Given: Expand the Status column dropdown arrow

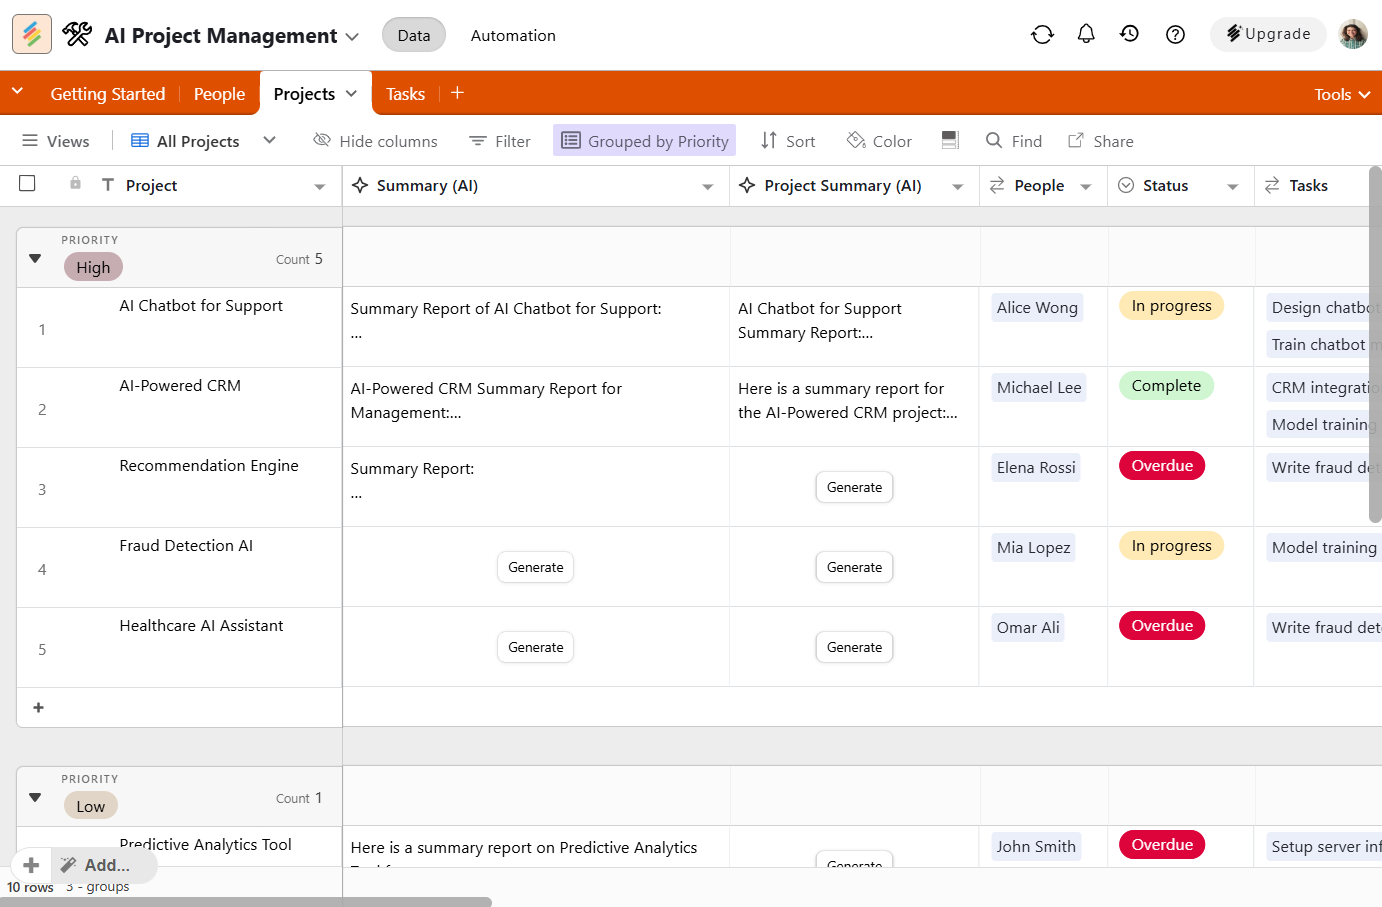Looking at the screenshot, I should coord(1232,187).
